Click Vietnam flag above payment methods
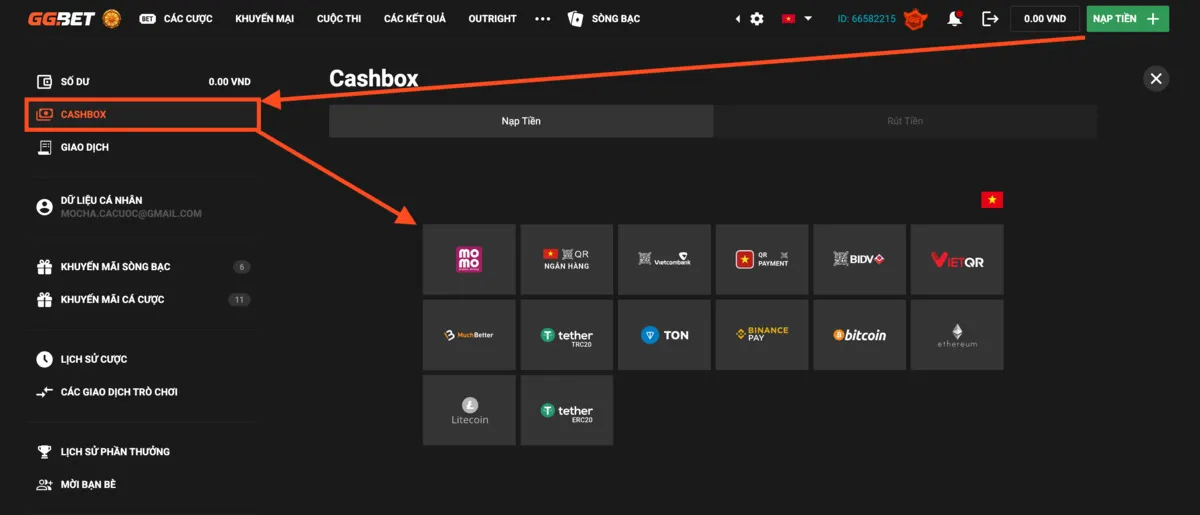Viewport: 1200px width, 515px height. click(x=992, y=200)
